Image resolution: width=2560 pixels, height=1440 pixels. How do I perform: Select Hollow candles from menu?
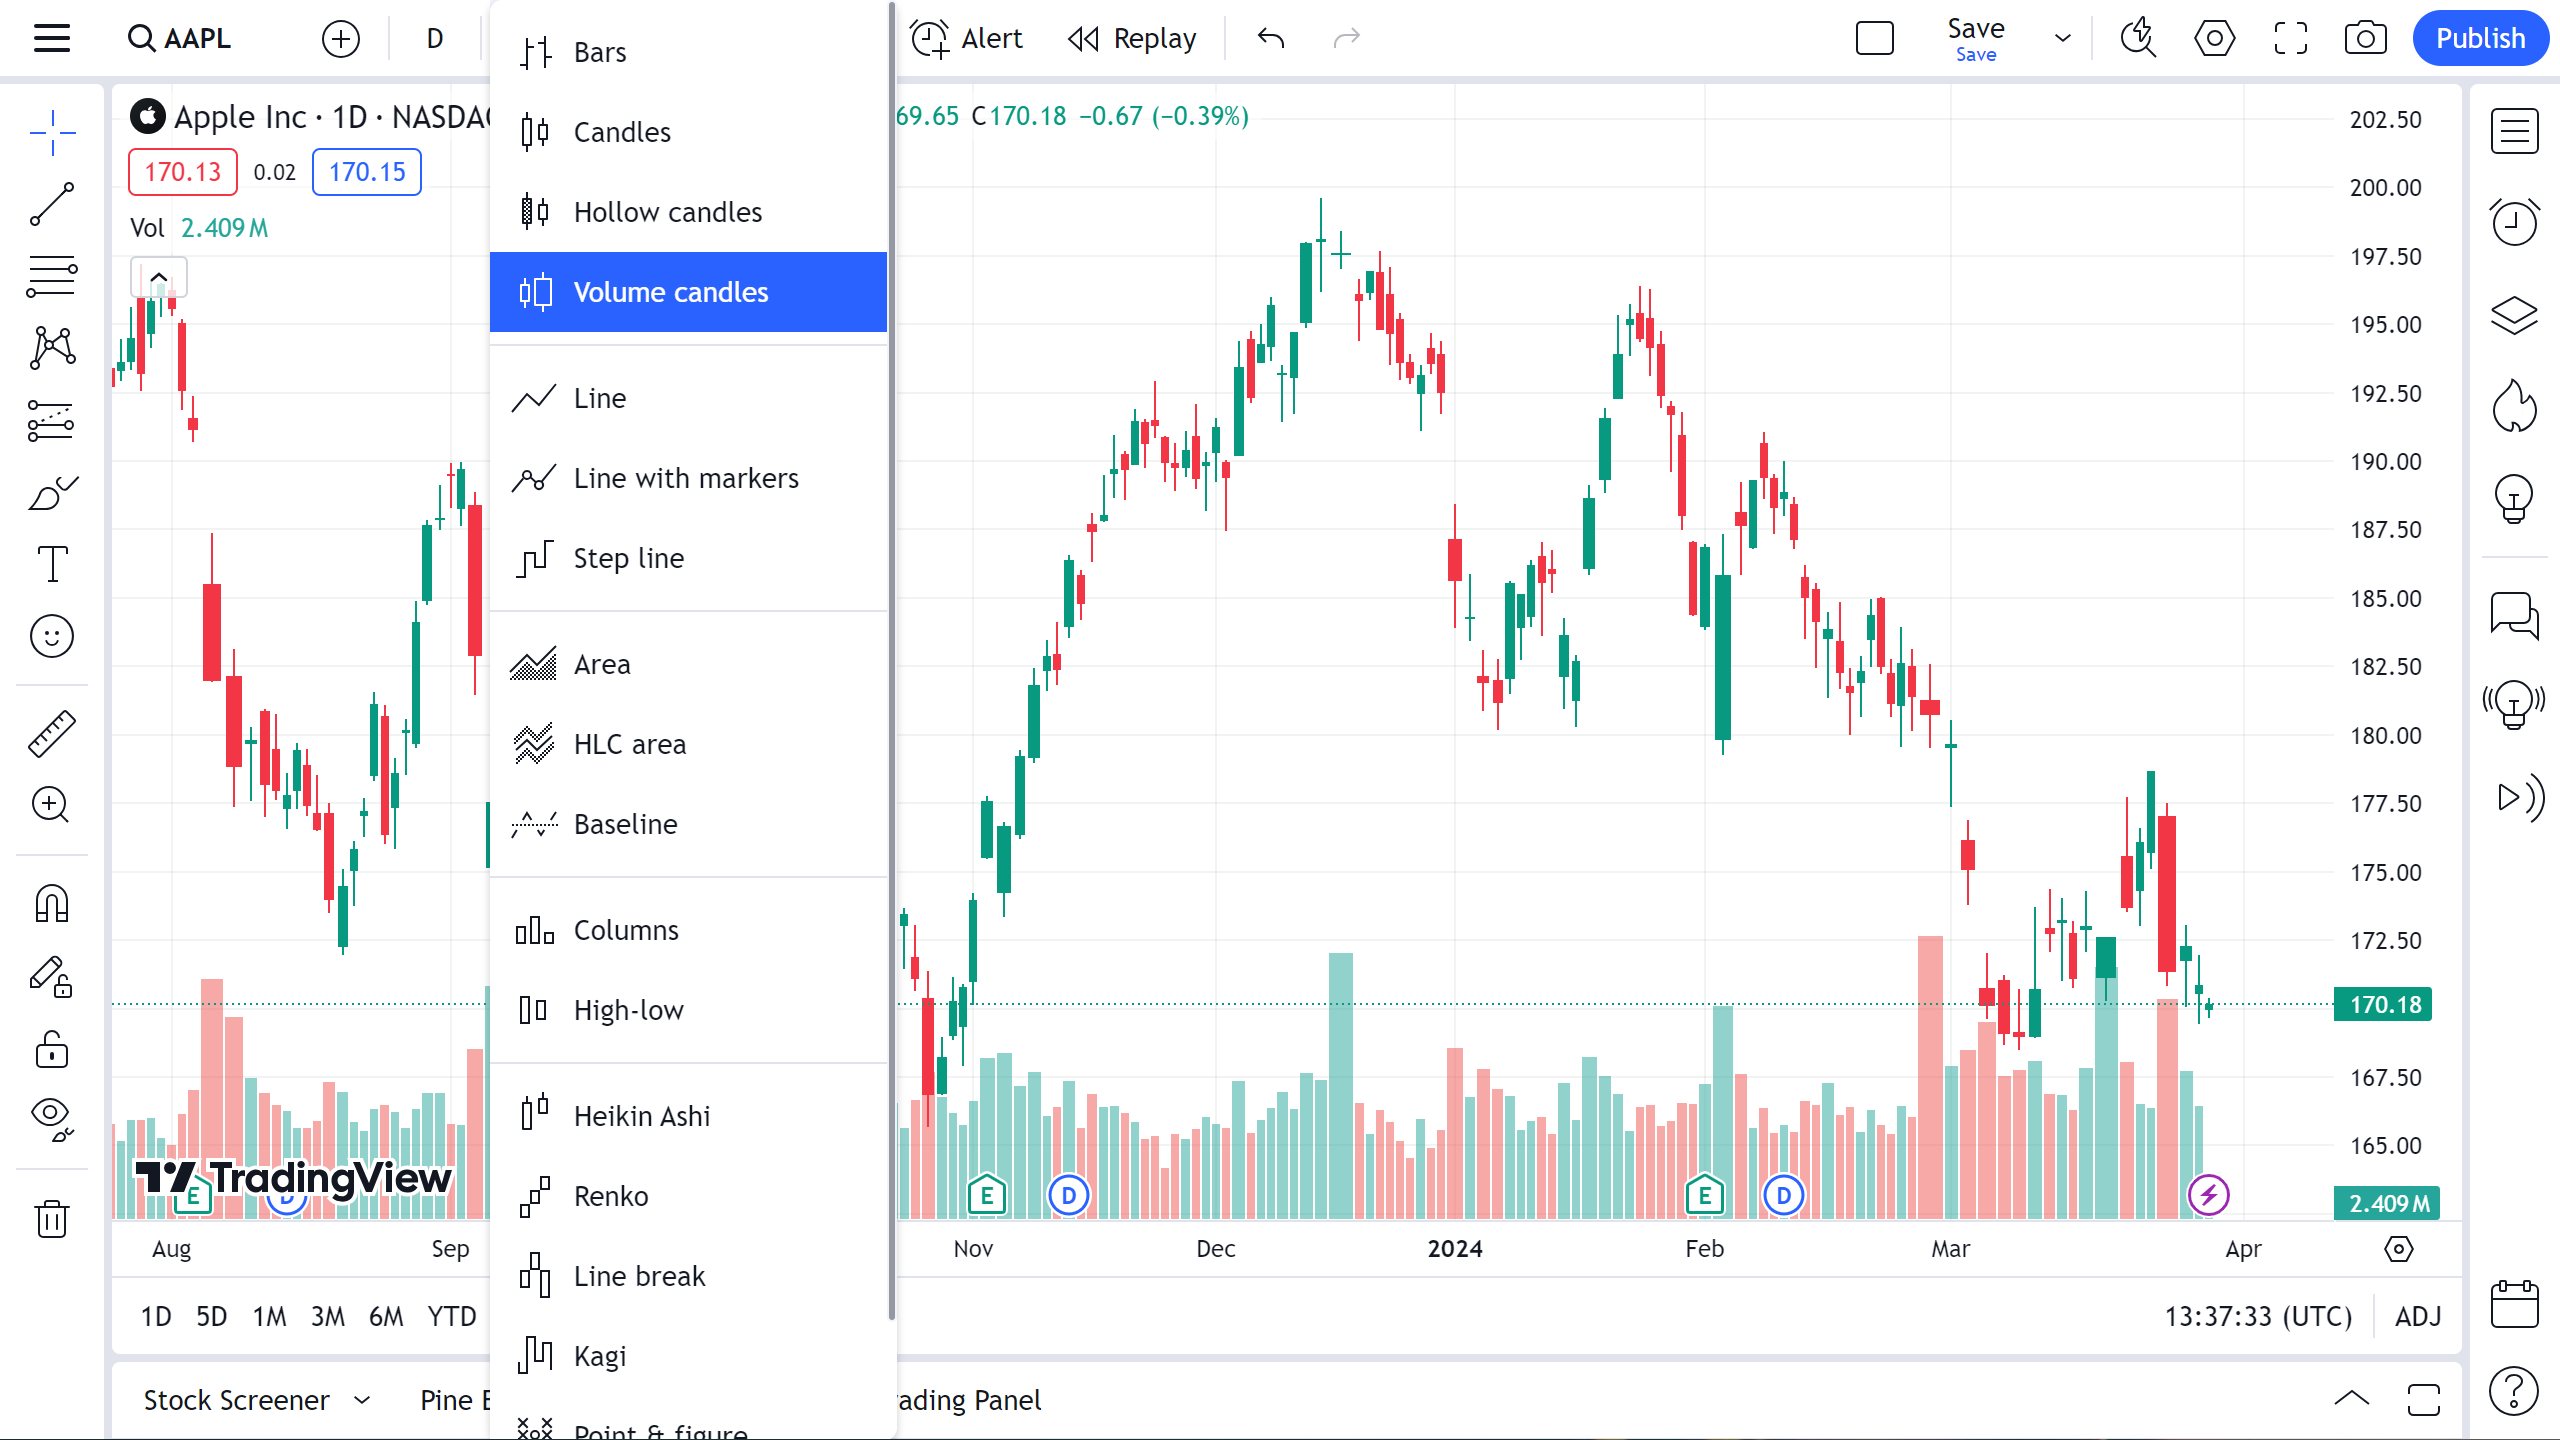pyautogui.click(x=667, y=212)
